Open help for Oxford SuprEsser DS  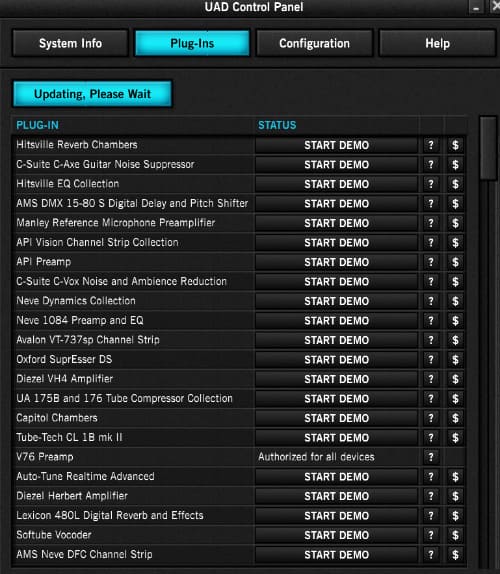[431, 360]
